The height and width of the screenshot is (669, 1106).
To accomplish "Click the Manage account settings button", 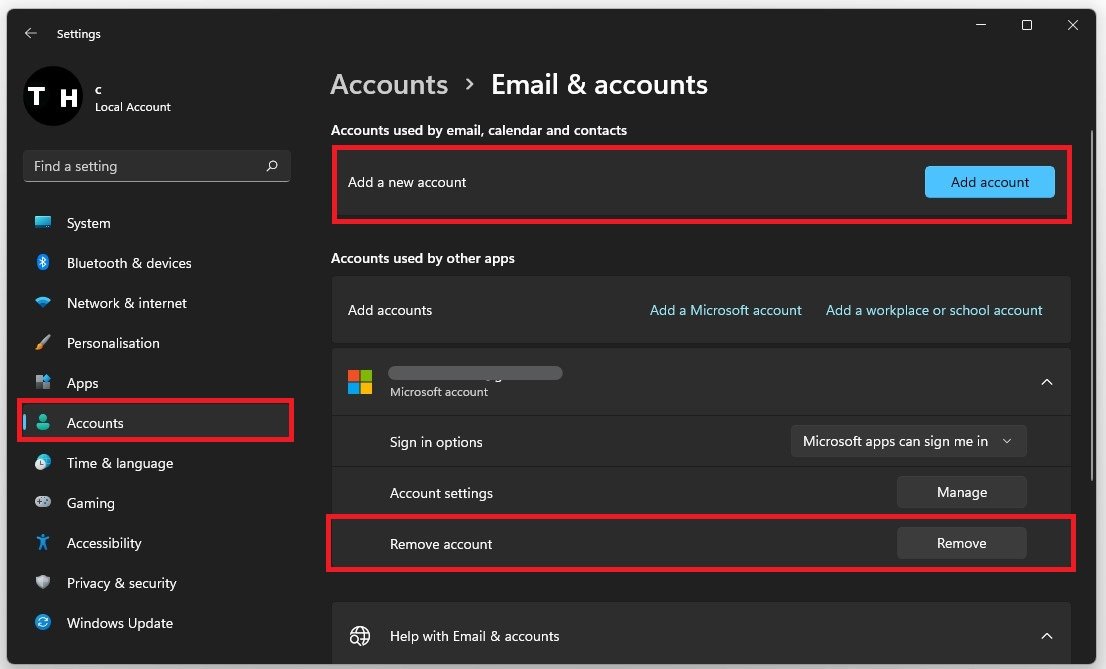I will tap(961, 492).
